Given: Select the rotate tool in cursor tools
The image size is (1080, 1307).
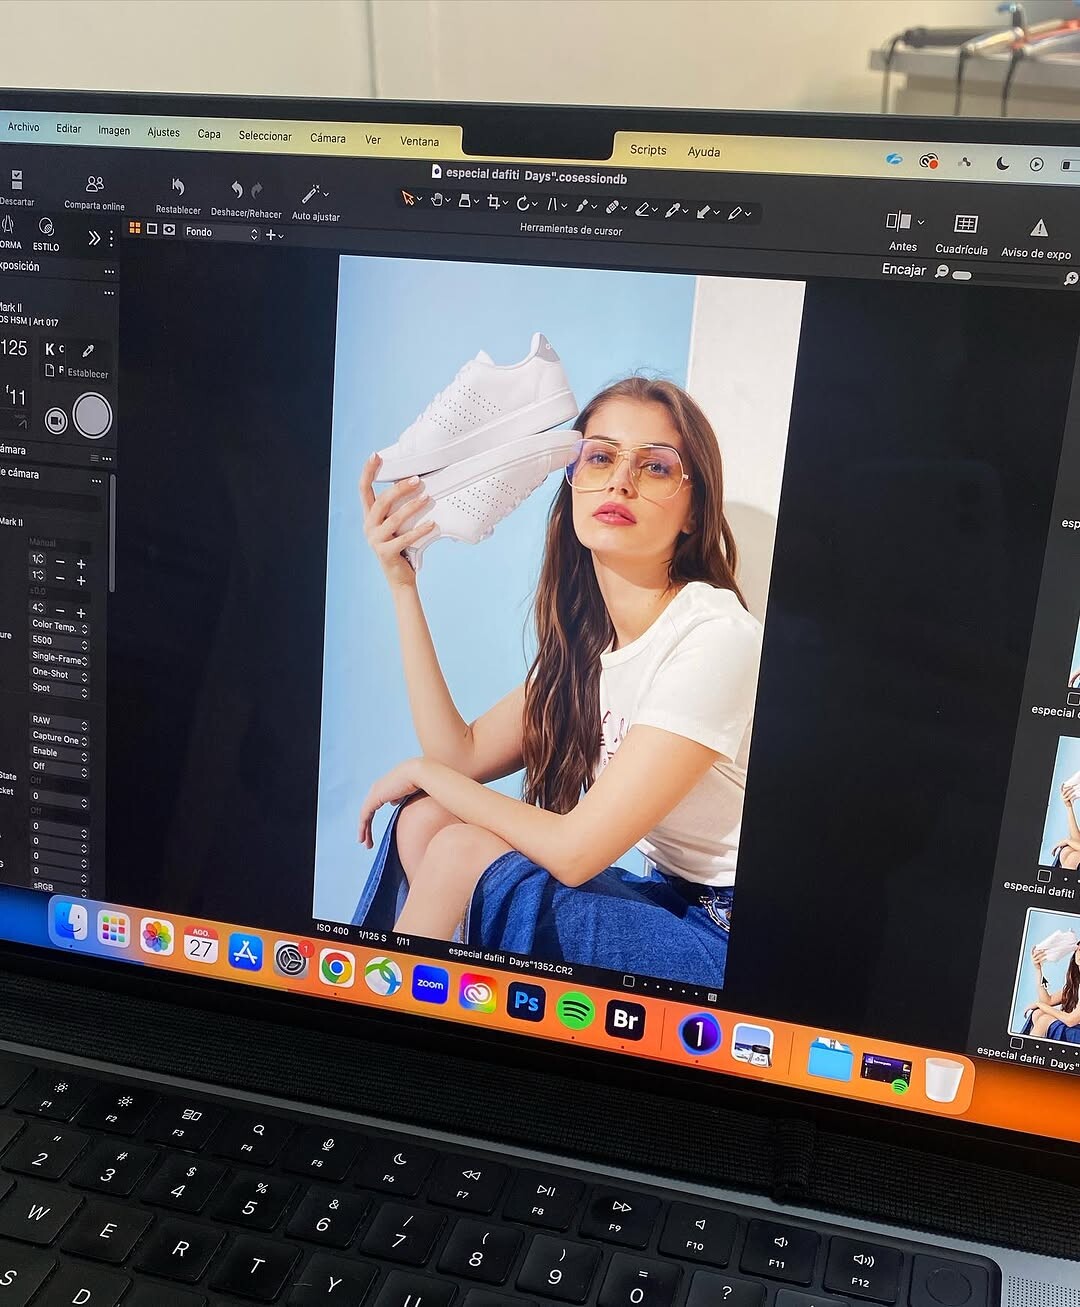Looking at the screenshot, I should [x=522, y=203].
